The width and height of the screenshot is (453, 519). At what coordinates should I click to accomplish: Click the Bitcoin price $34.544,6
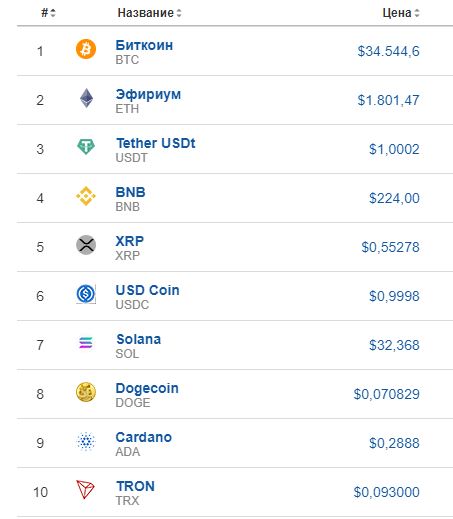pyautogui.click(x=388, y=51)
